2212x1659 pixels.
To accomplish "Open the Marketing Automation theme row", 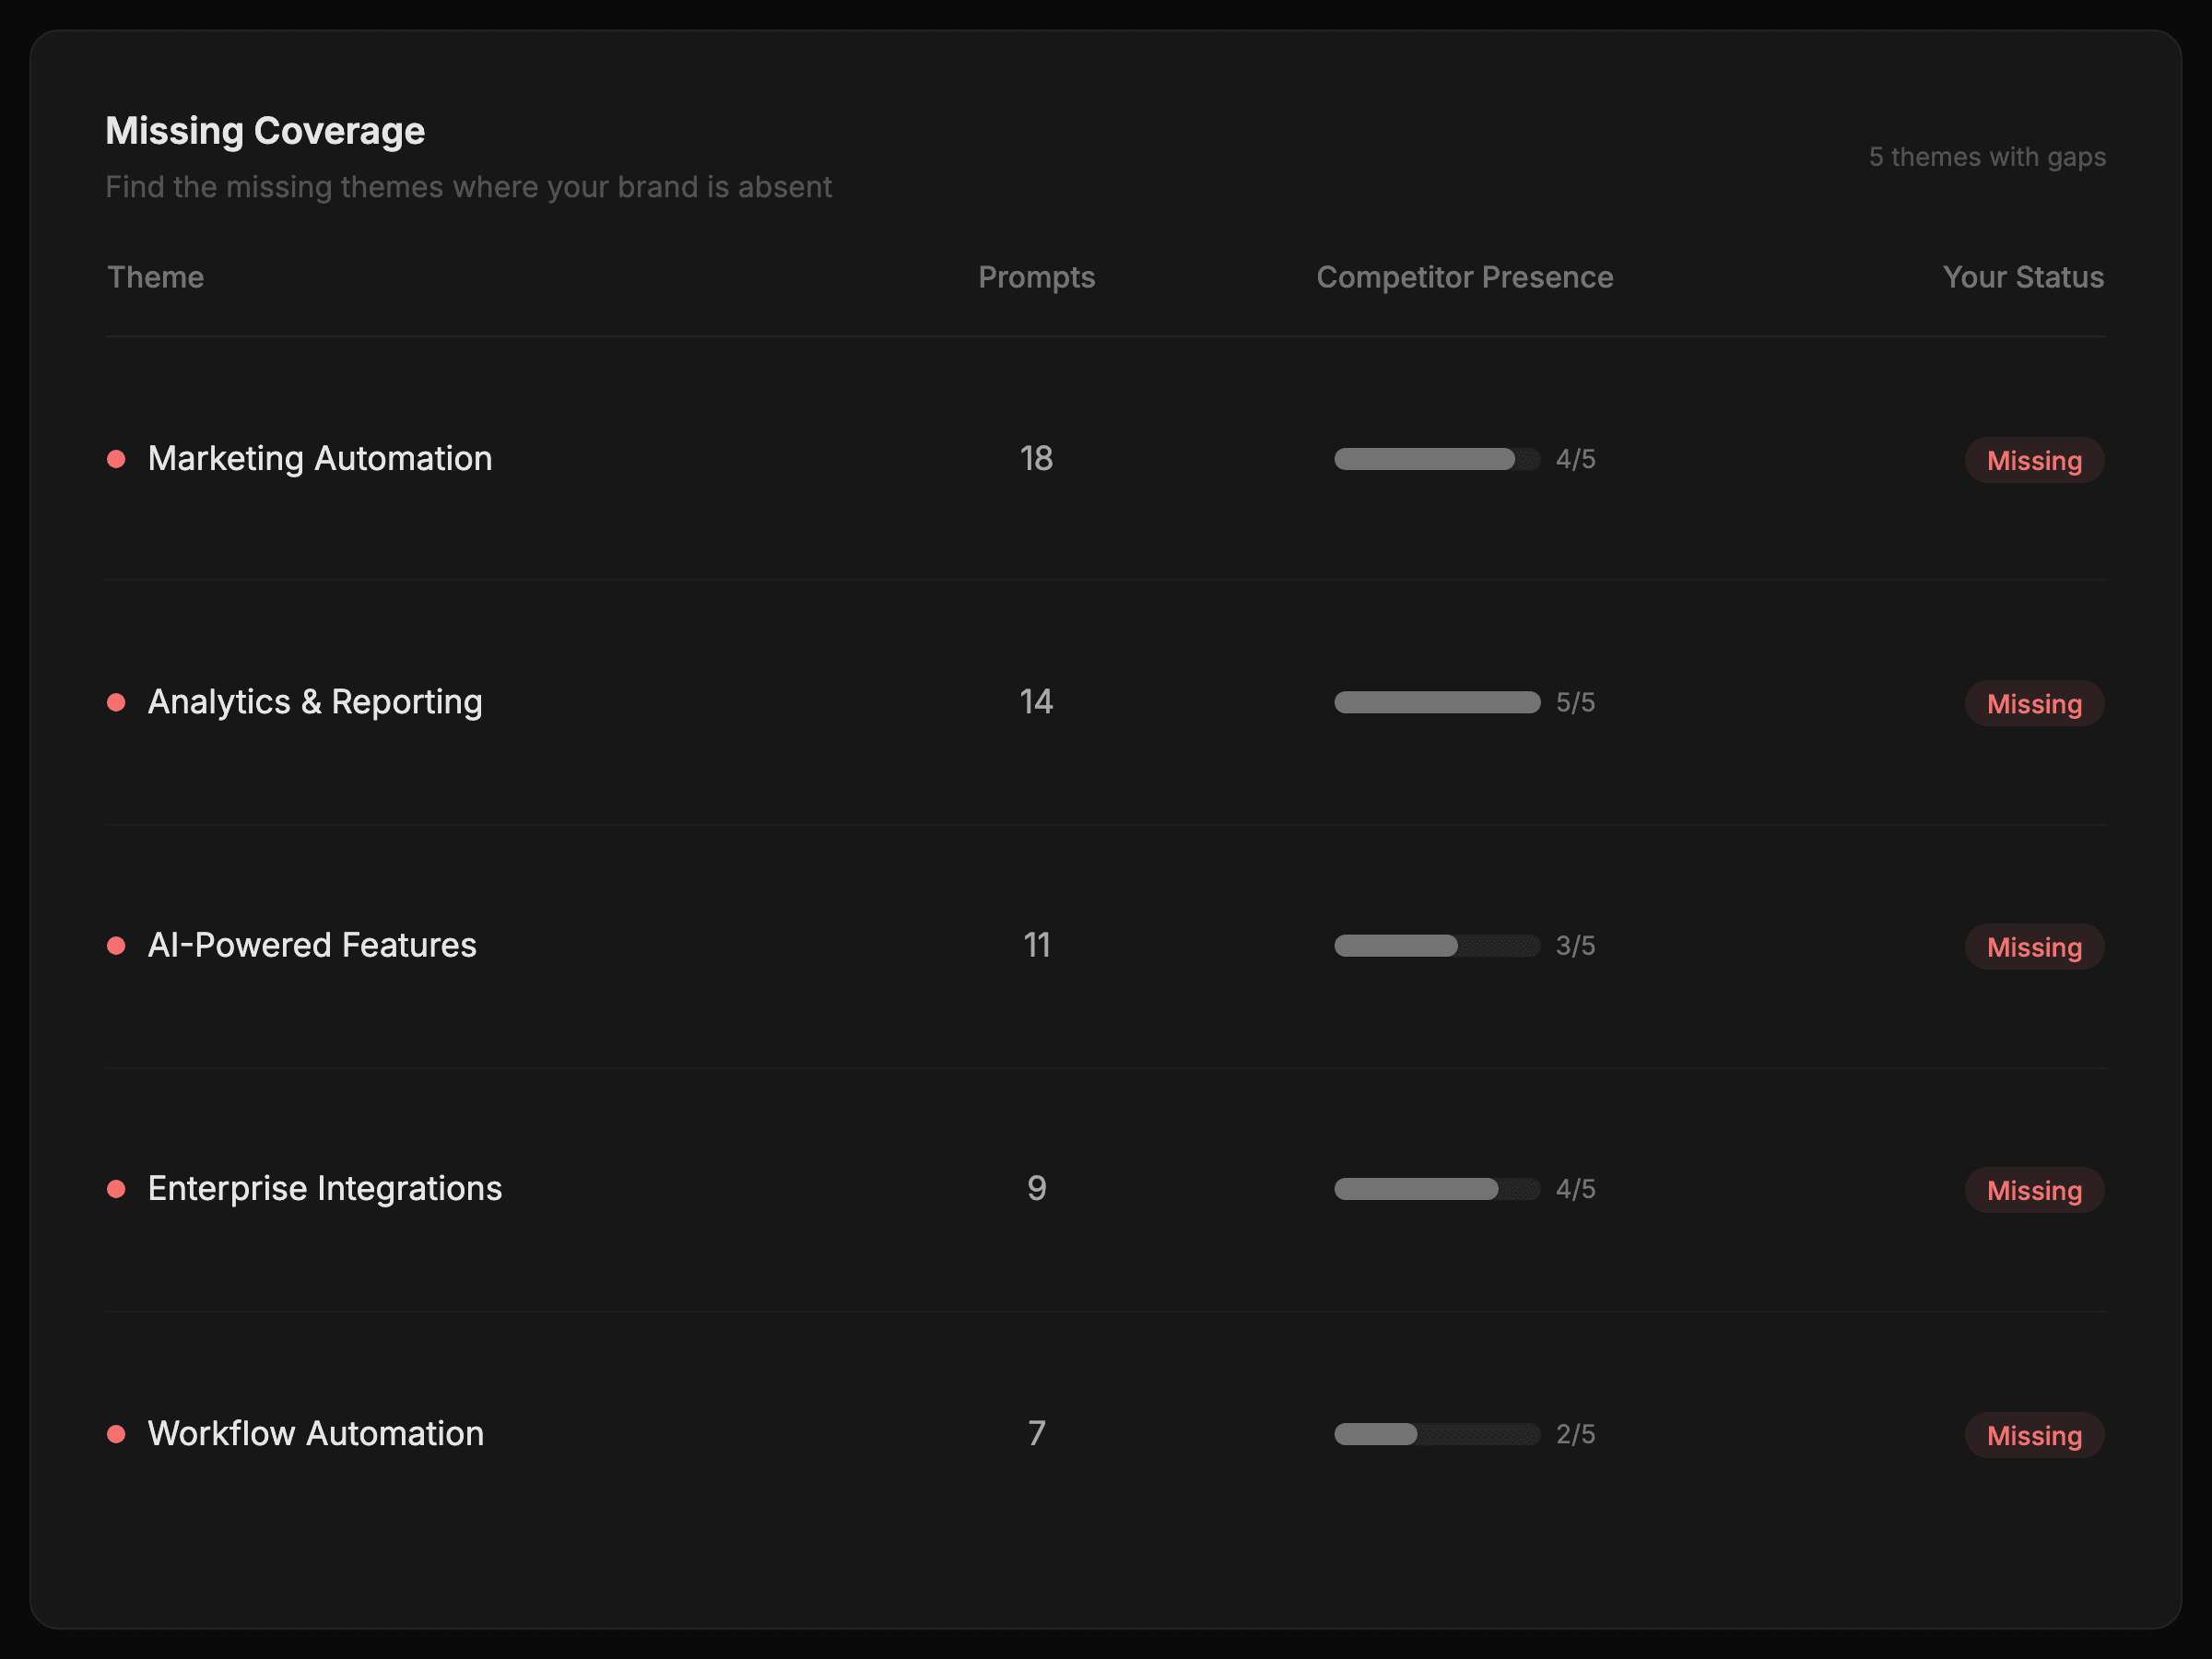I will (x=319, y=459).
